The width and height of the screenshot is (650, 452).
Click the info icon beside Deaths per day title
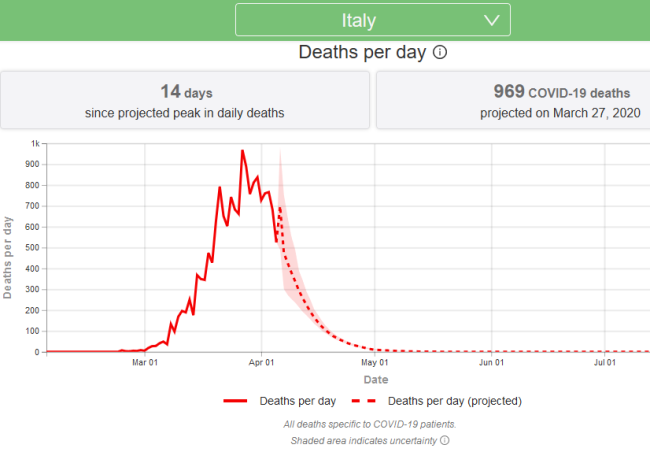coord(440,53)
